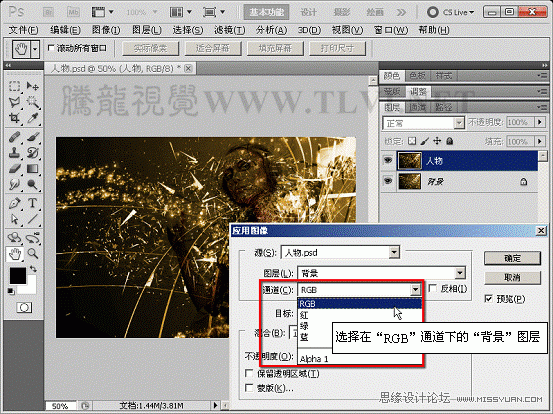The width and height of the screenshot is (553, 414).
Task: Select the Crop tool
Action: [14, 118]
